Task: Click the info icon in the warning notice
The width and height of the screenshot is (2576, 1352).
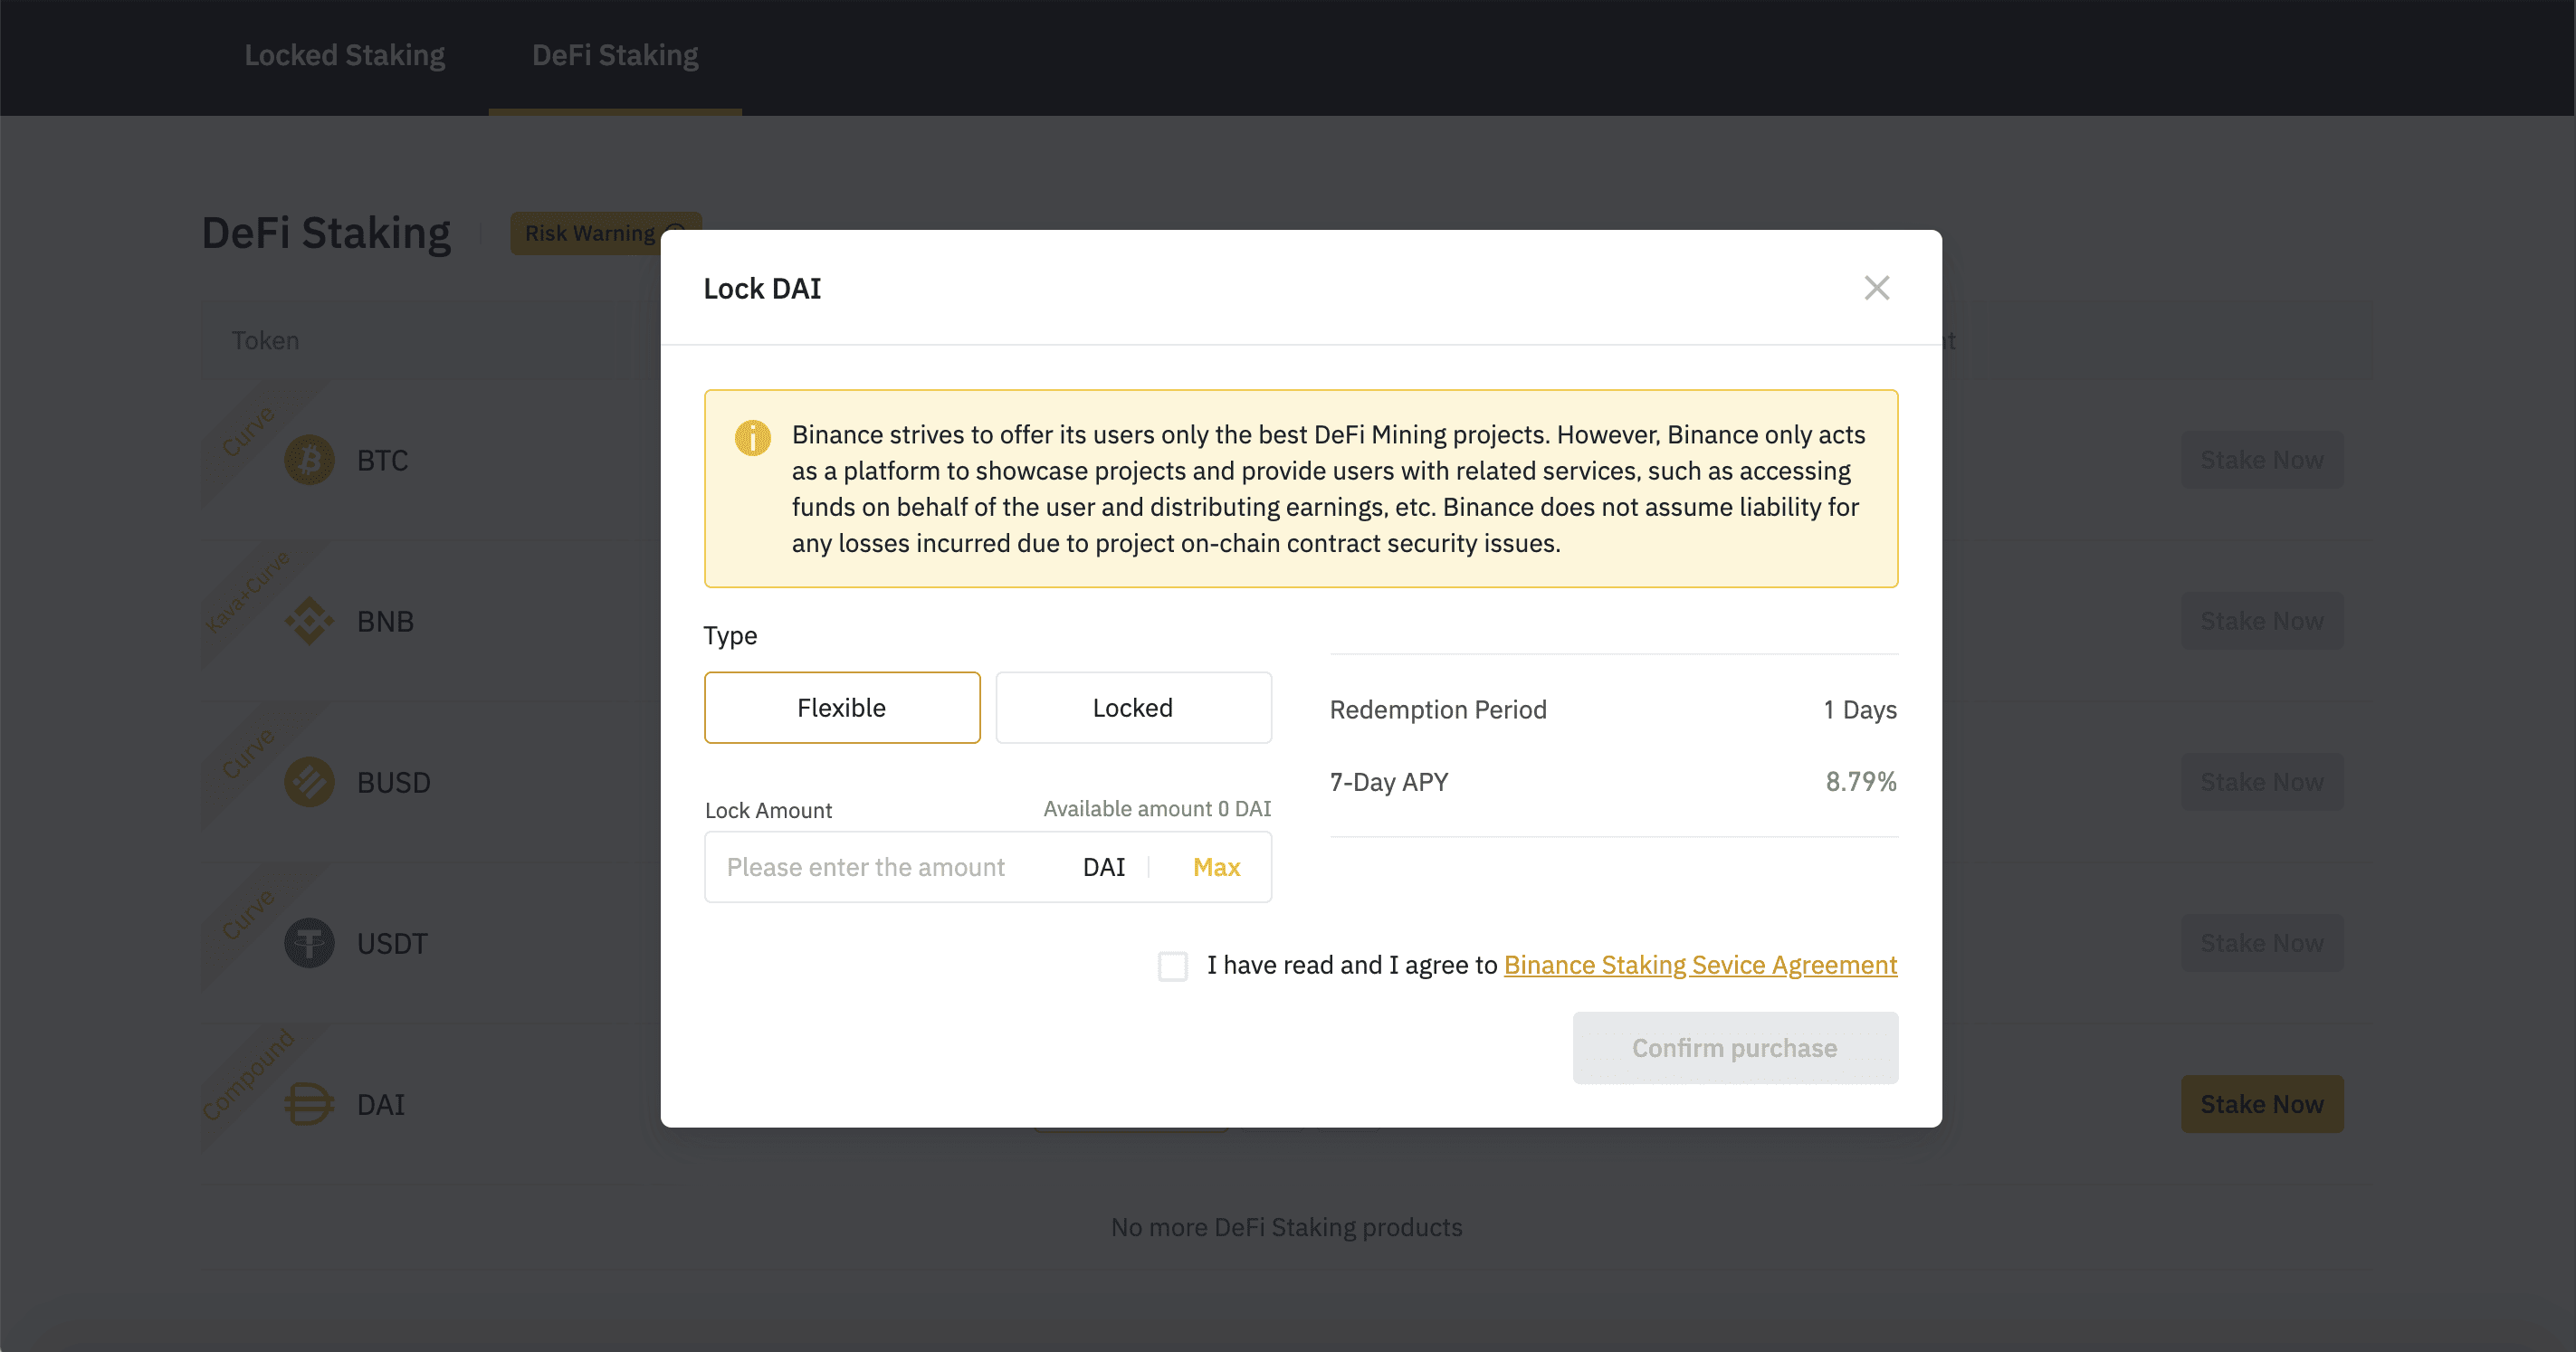Action: click(x=752, y=437)
